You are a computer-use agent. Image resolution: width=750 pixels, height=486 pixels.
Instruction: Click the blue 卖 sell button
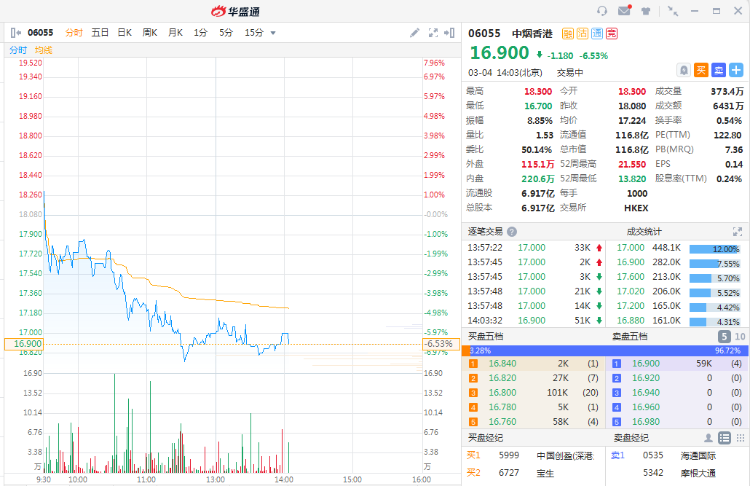718,70
